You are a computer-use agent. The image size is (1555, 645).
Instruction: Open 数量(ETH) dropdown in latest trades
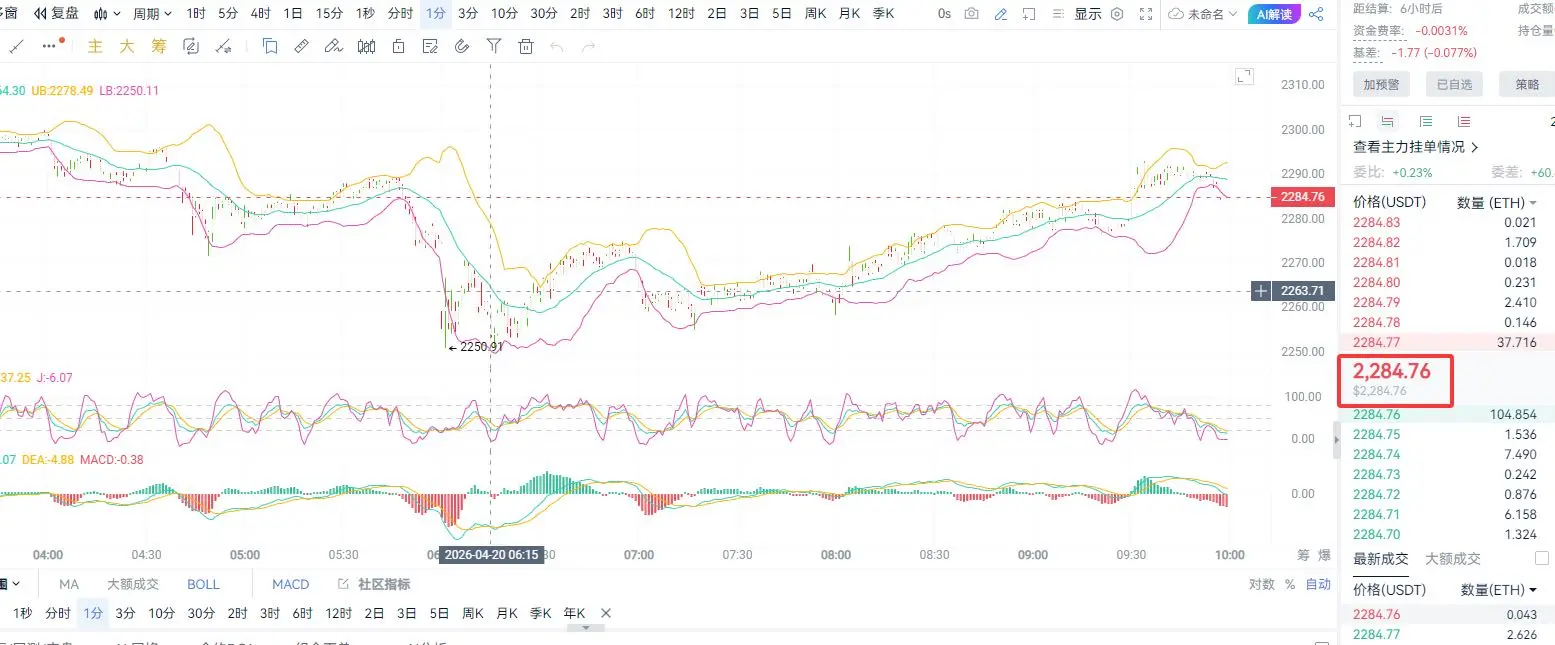point(1499,590)
